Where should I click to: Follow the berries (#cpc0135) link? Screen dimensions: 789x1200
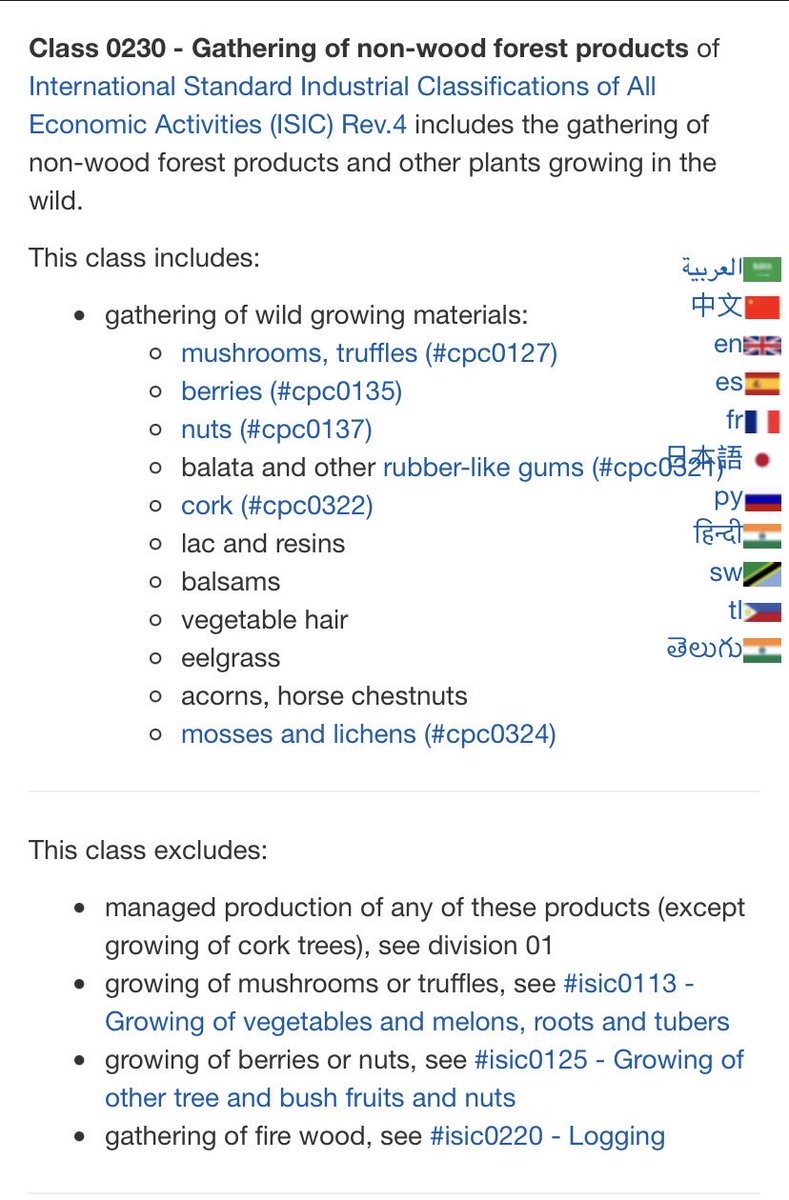291,391
